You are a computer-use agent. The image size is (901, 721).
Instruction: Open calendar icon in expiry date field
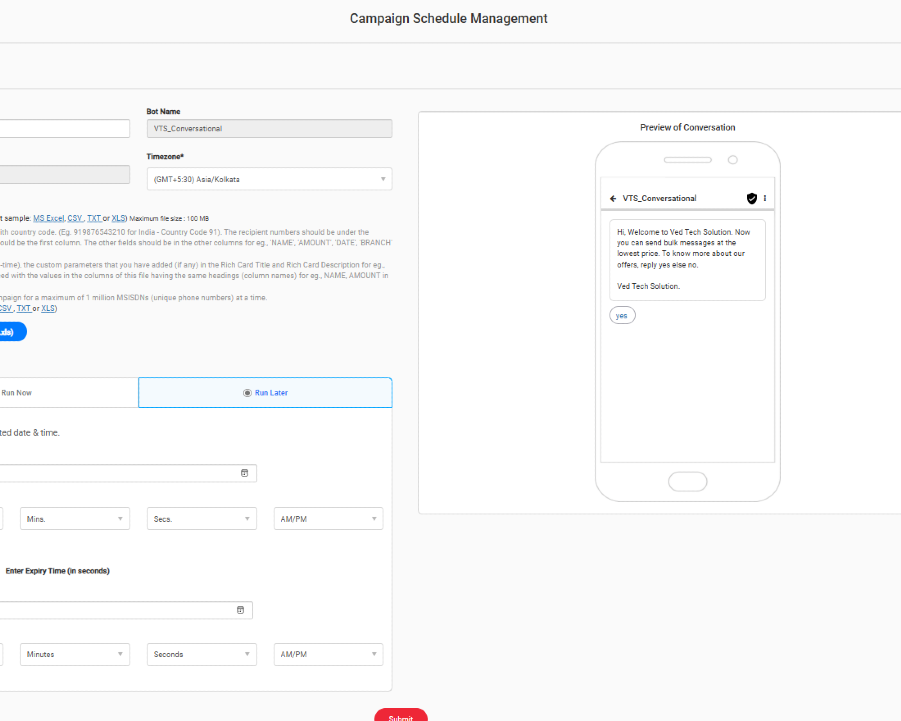tap(240, 610)
